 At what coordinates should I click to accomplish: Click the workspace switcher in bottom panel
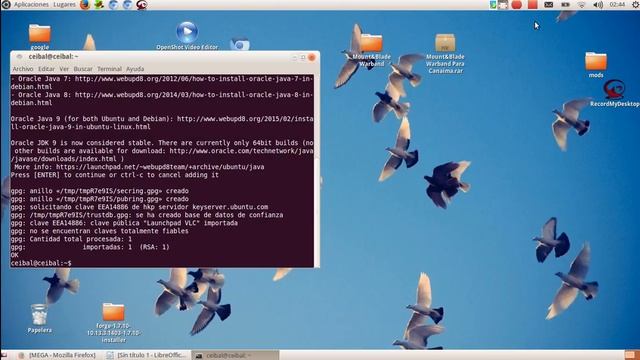coord(632,355)
